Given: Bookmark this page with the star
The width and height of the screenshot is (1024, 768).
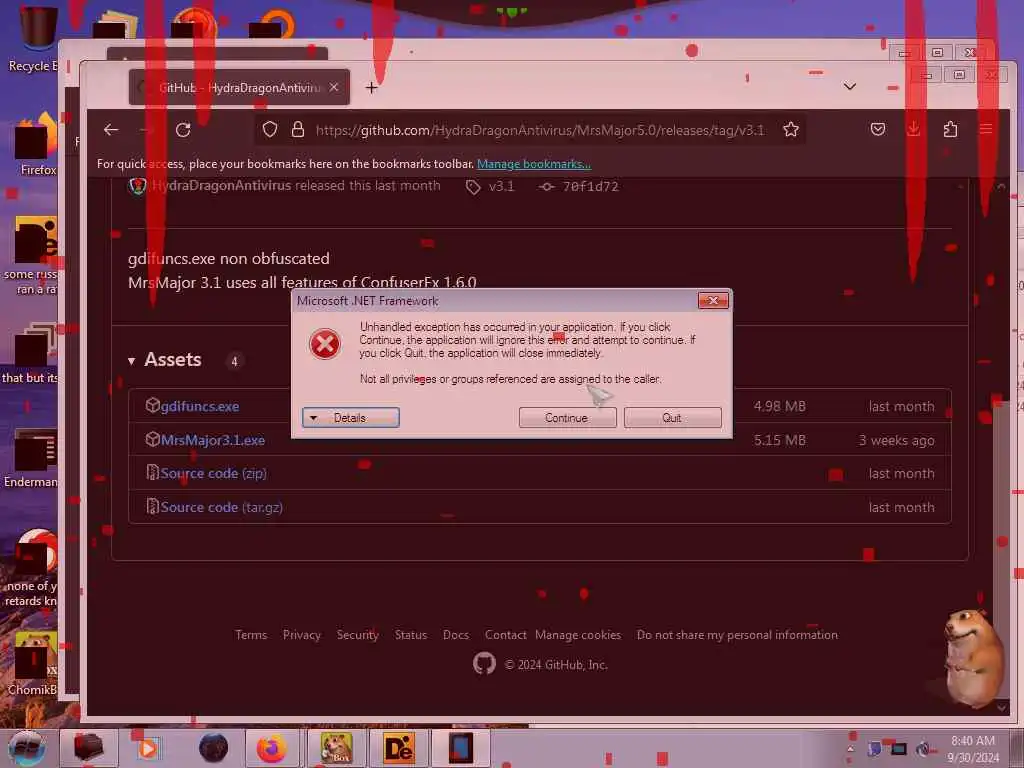Looking at the screenshot, I should point(791,129).
